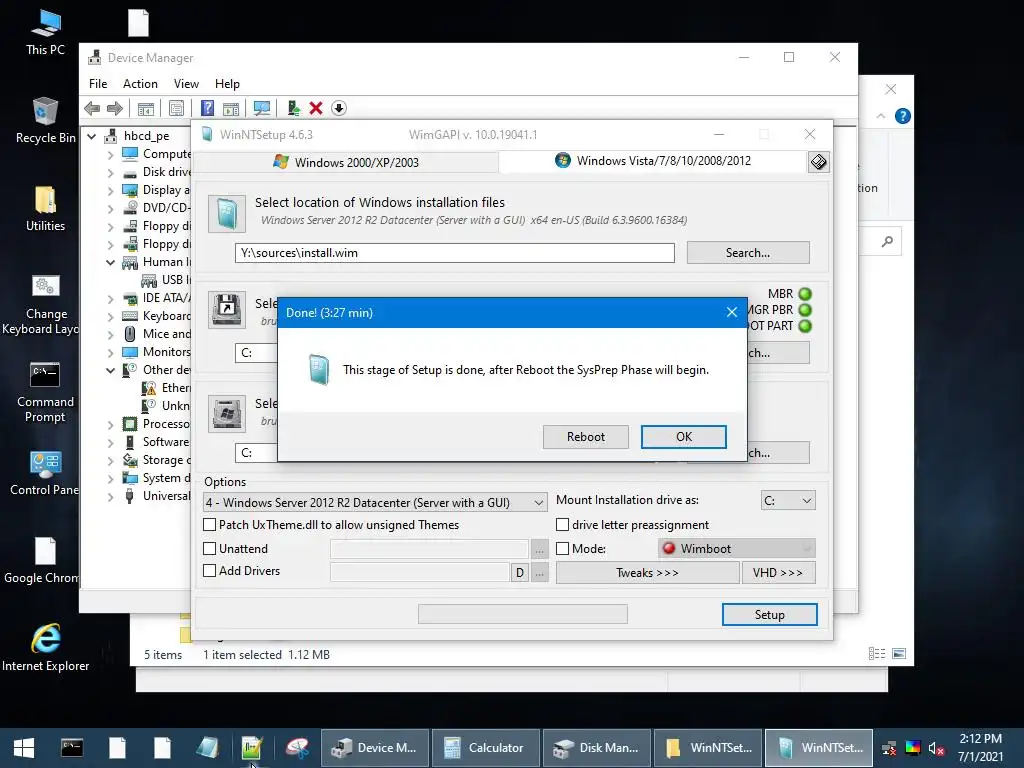Select the Control Panel desktop icon
Viewport: 1024px width, 768px height.
pyautogui.click(x=45, y=473)
